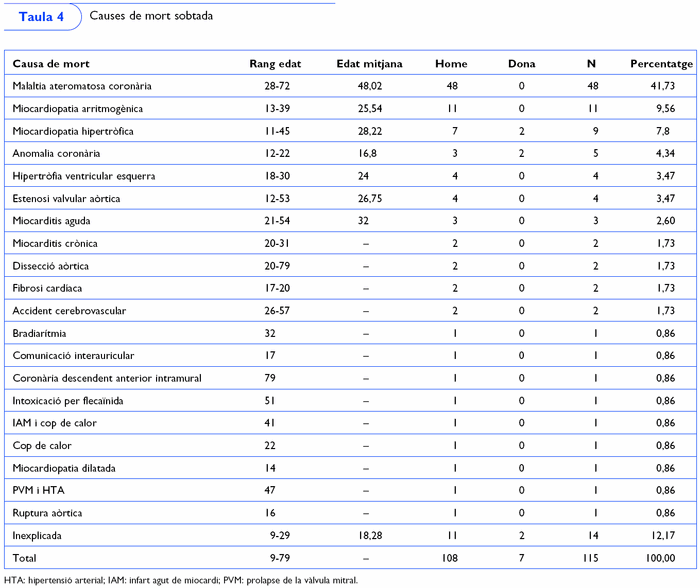Select the percentage value 41,73
700x588 pixels.
click(x=661, y=86)
